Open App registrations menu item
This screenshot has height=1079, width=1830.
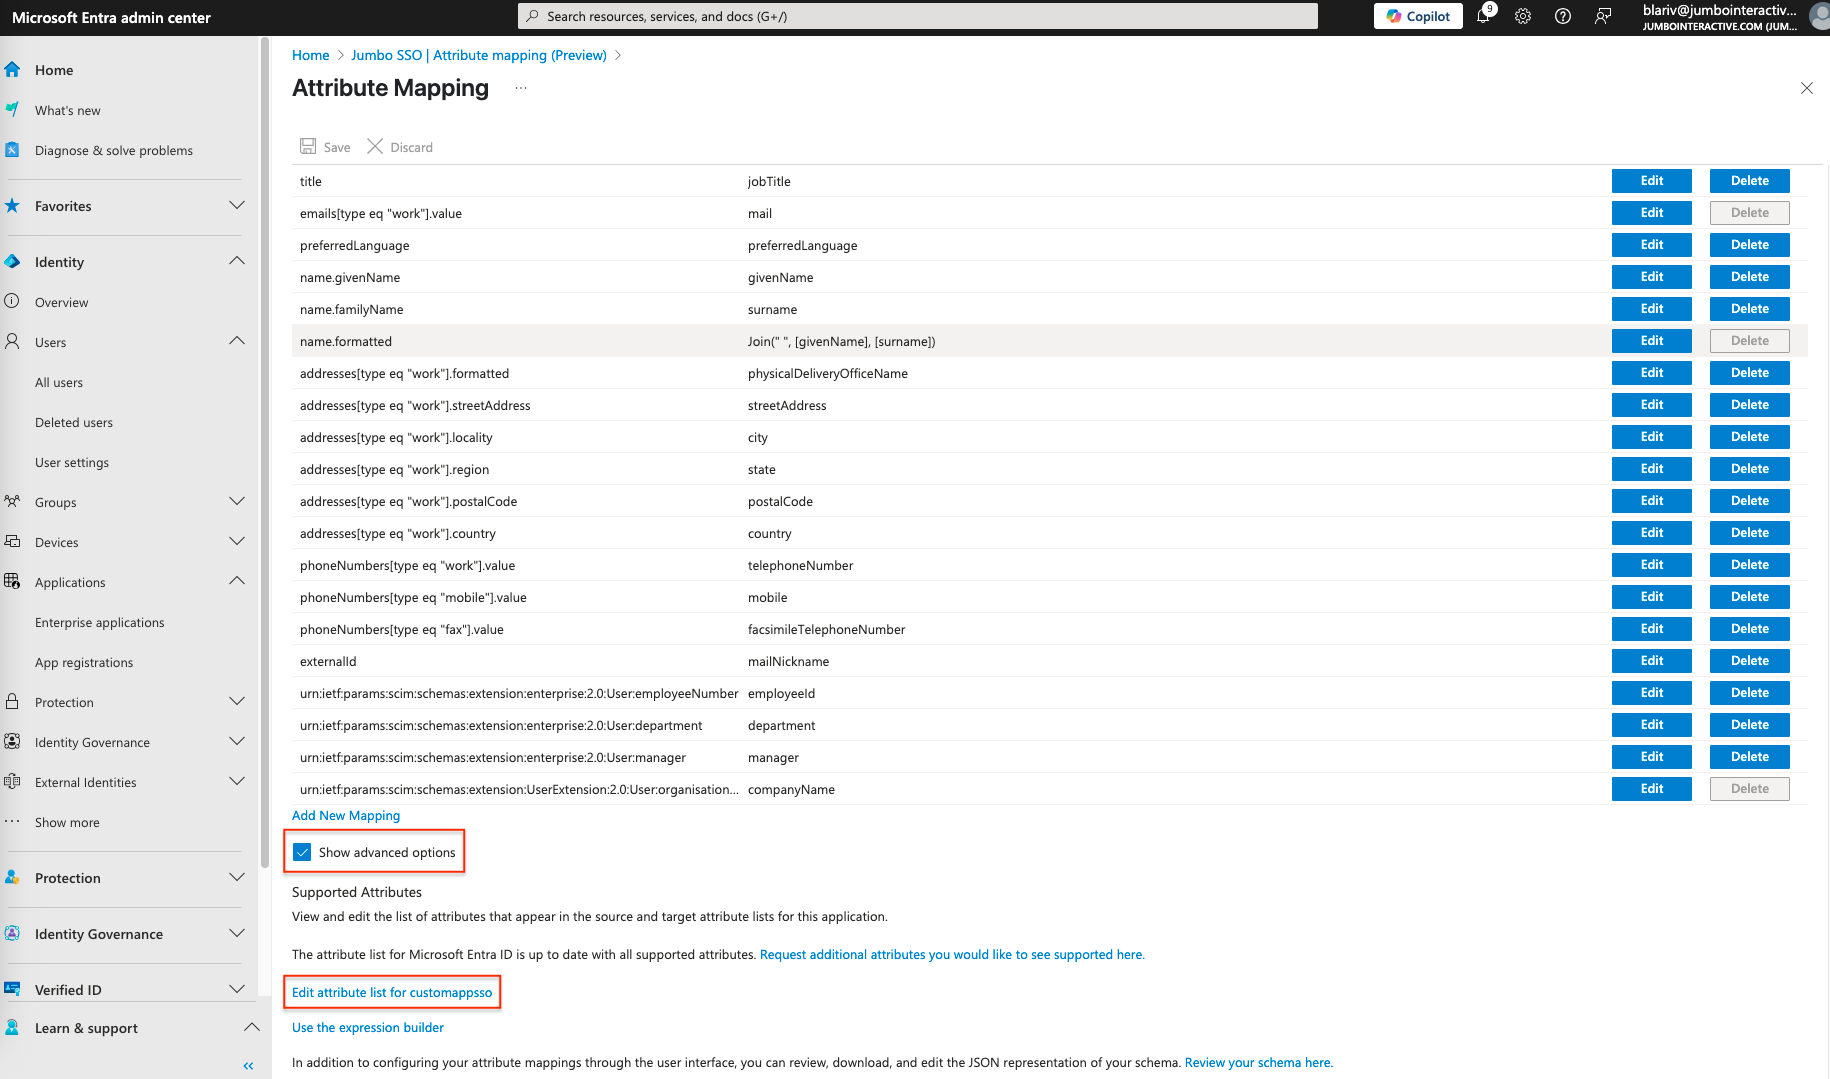coord(84,662)
